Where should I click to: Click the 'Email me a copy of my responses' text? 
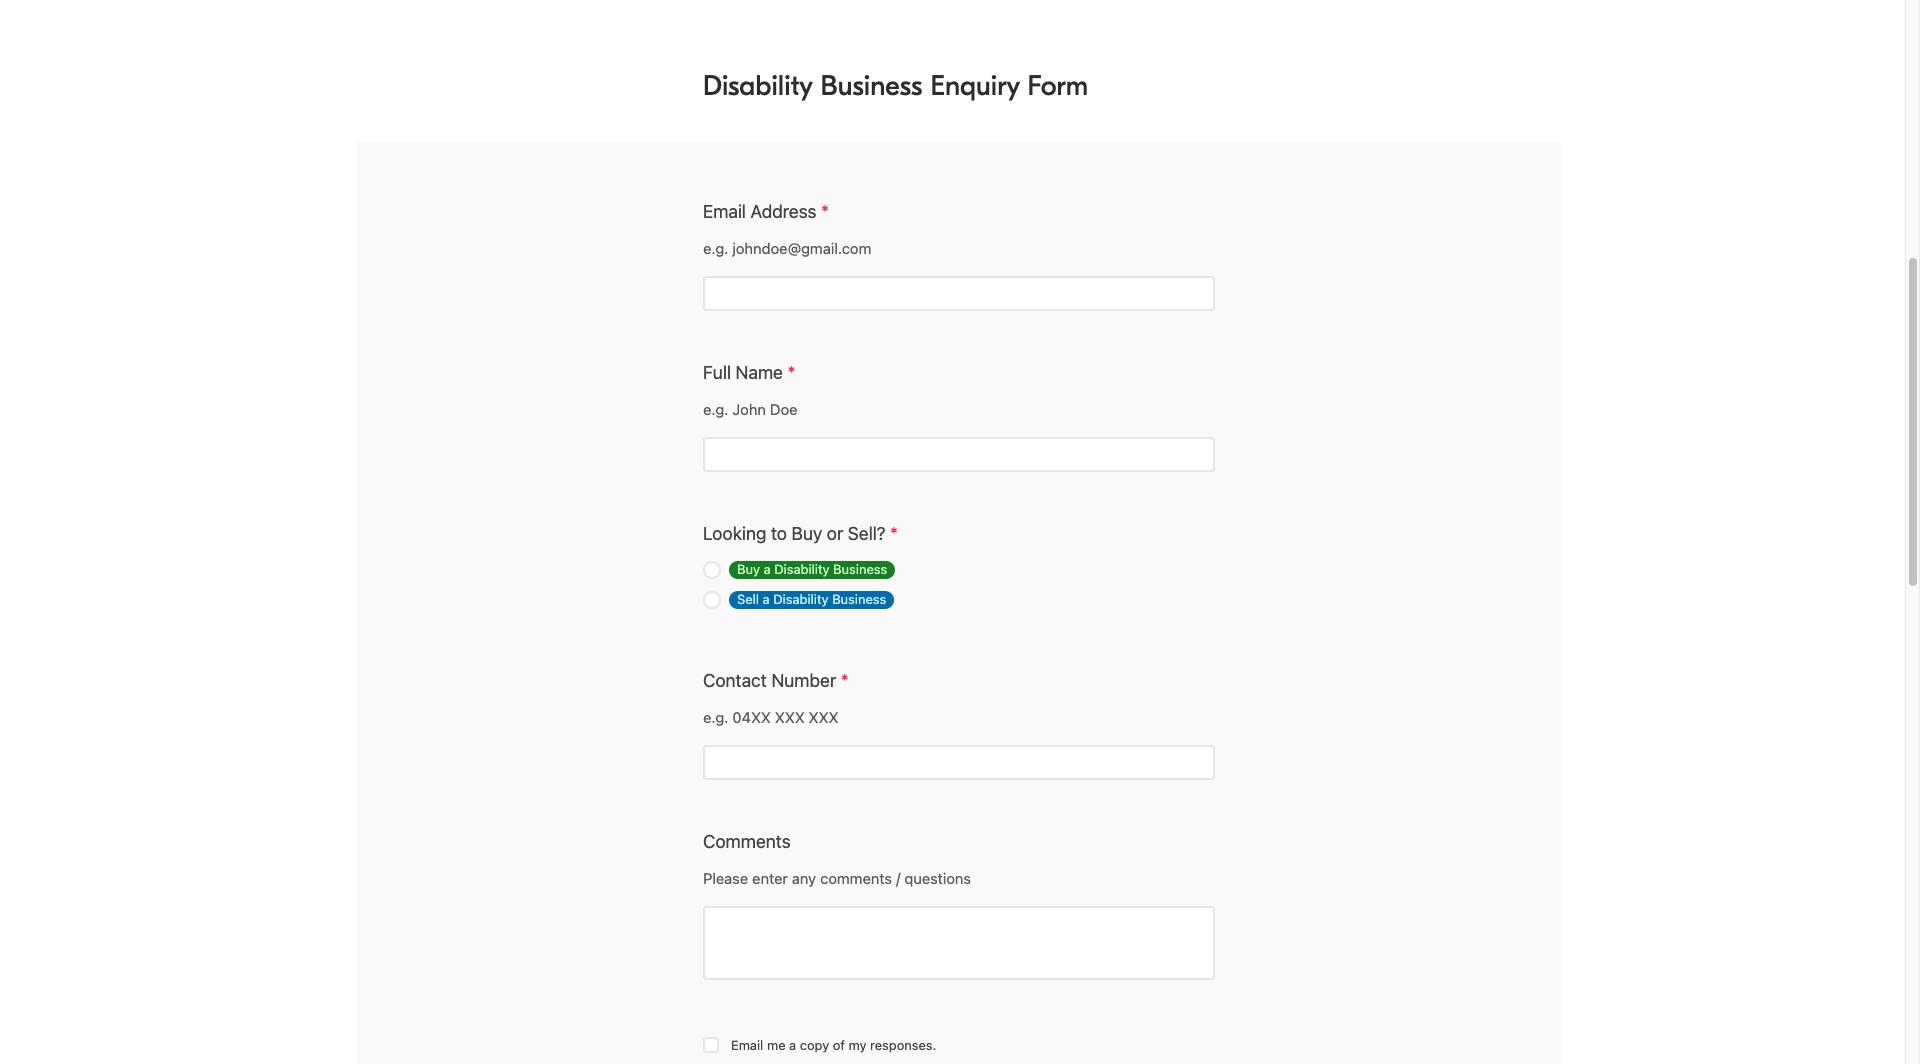[x=833, y=1046]
